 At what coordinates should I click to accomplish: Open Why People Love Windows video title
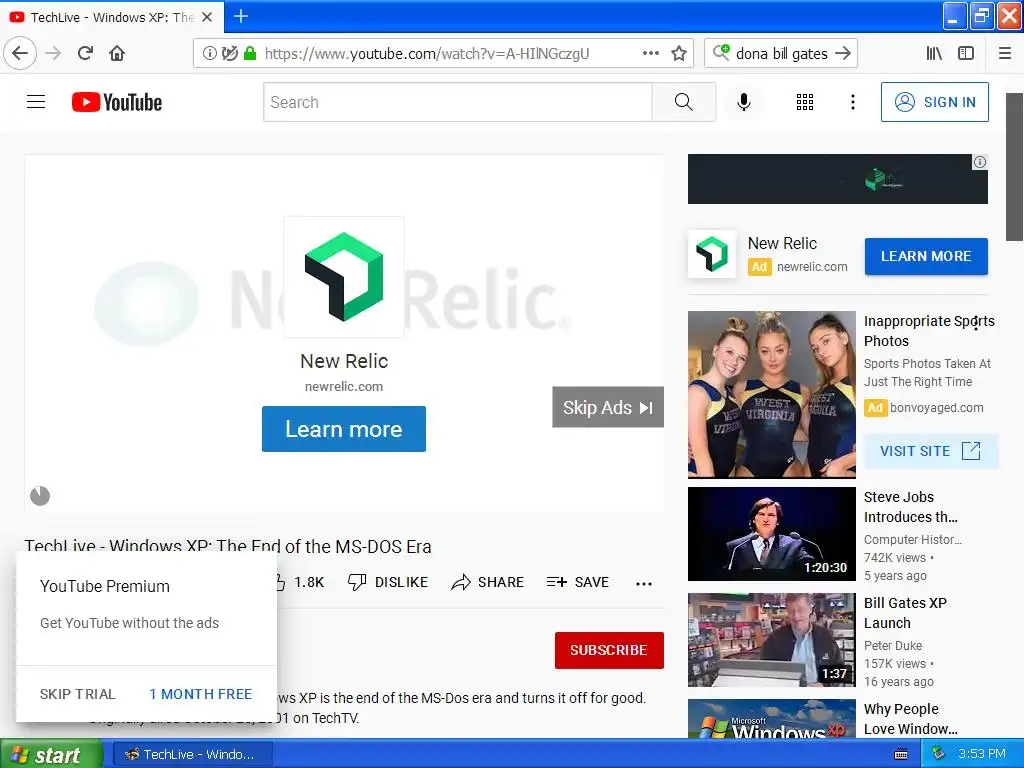pos(910,718)
